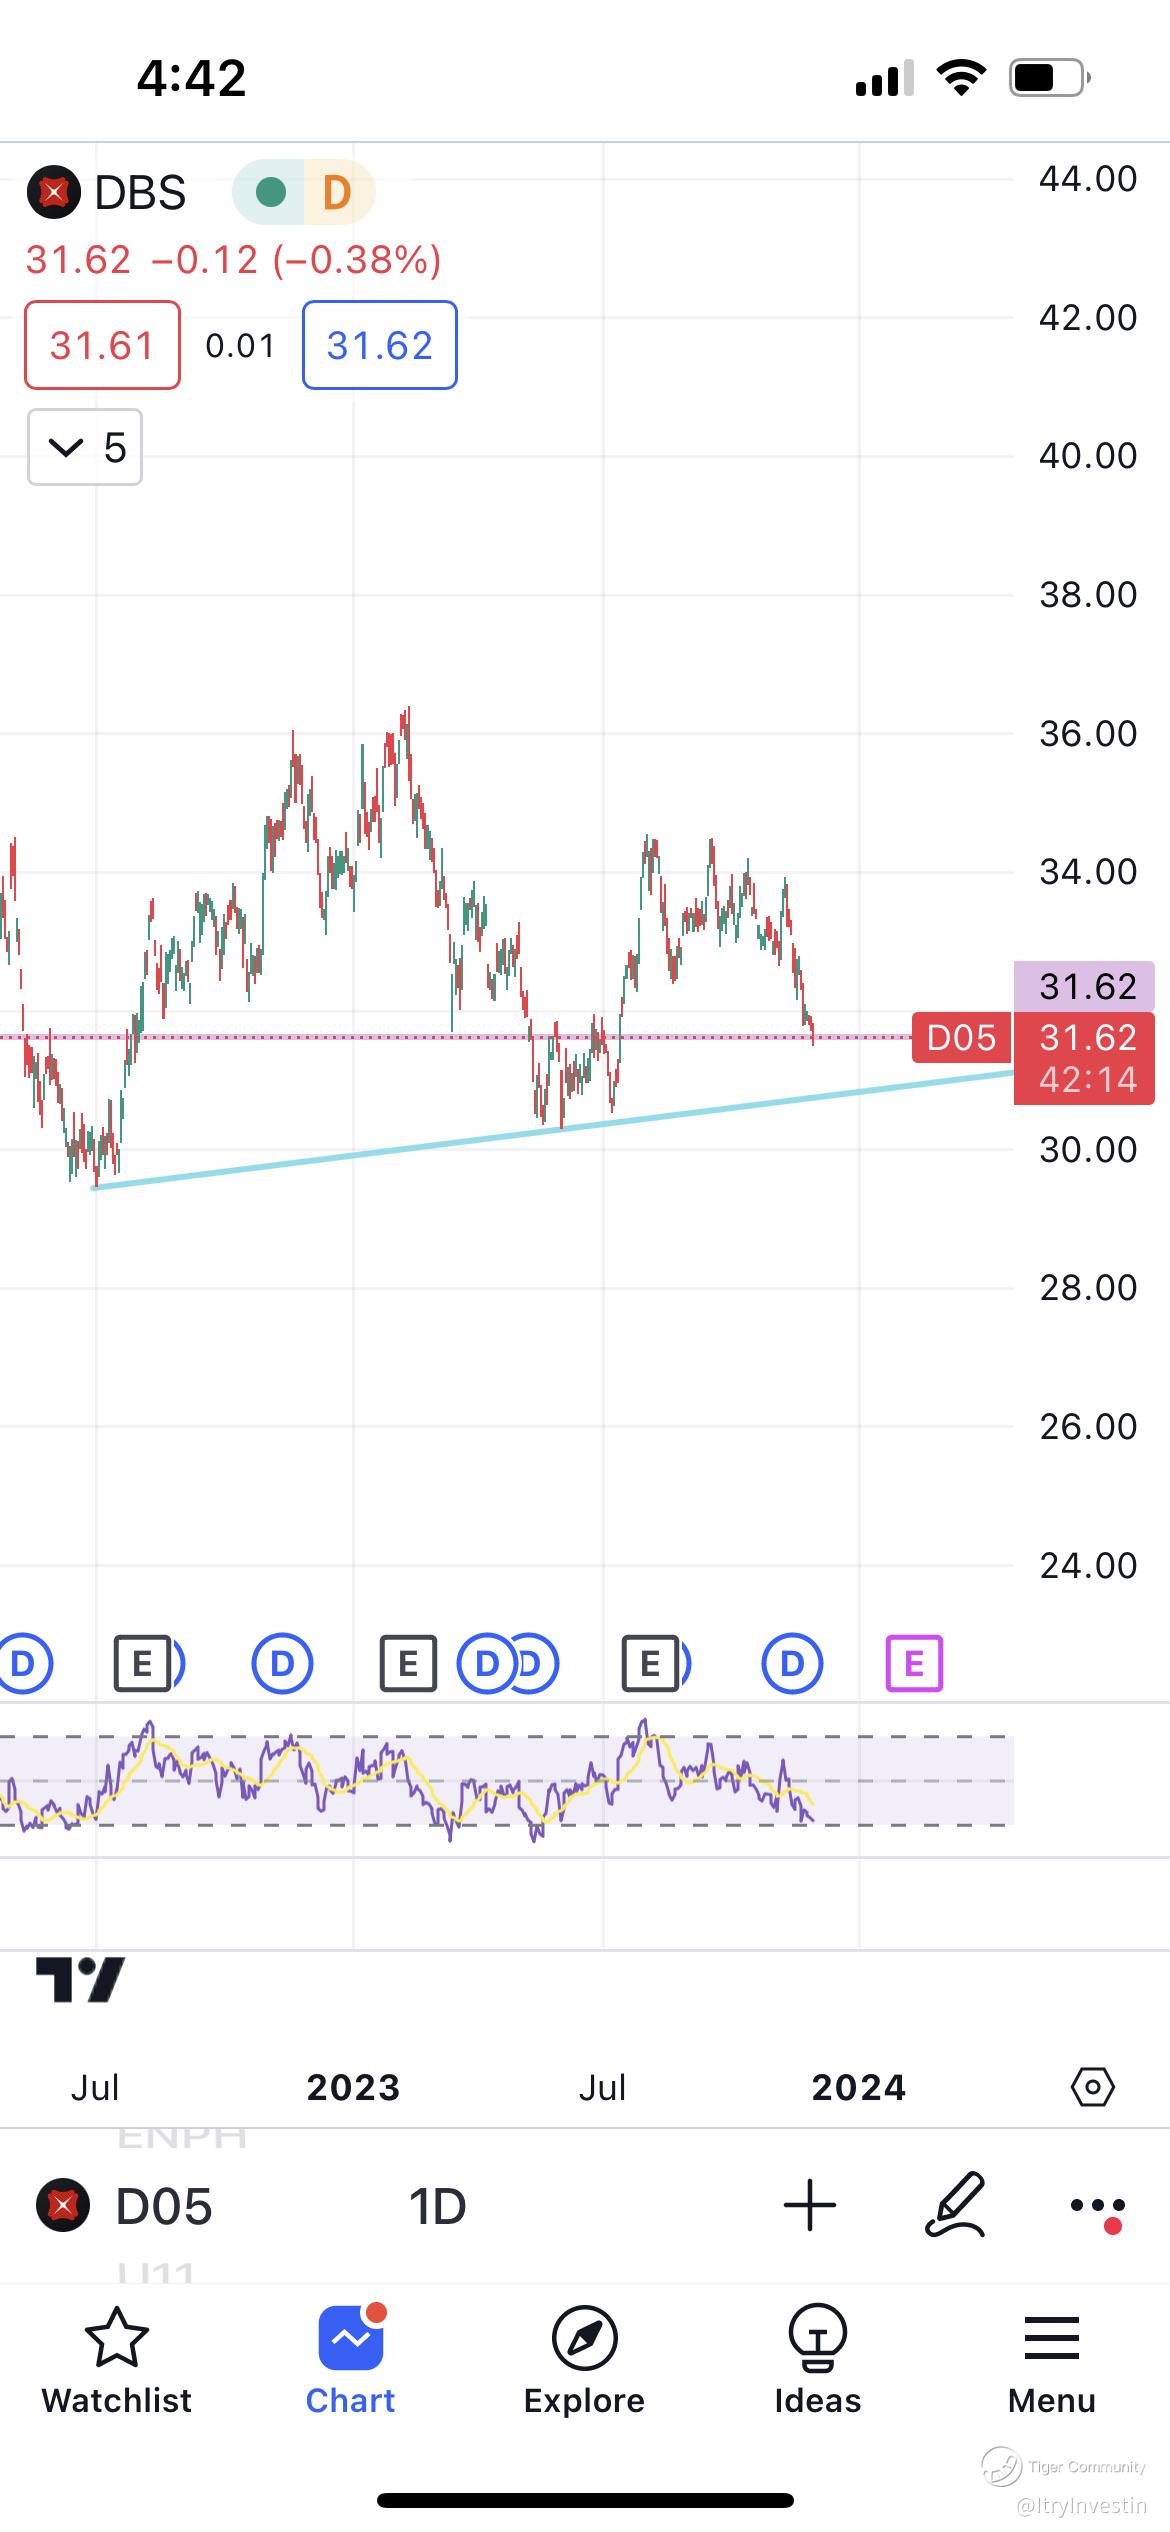Viewport: 1170px width, 2532px height.
Task: Open the DBS symbol name header
Action: [140, 192]
